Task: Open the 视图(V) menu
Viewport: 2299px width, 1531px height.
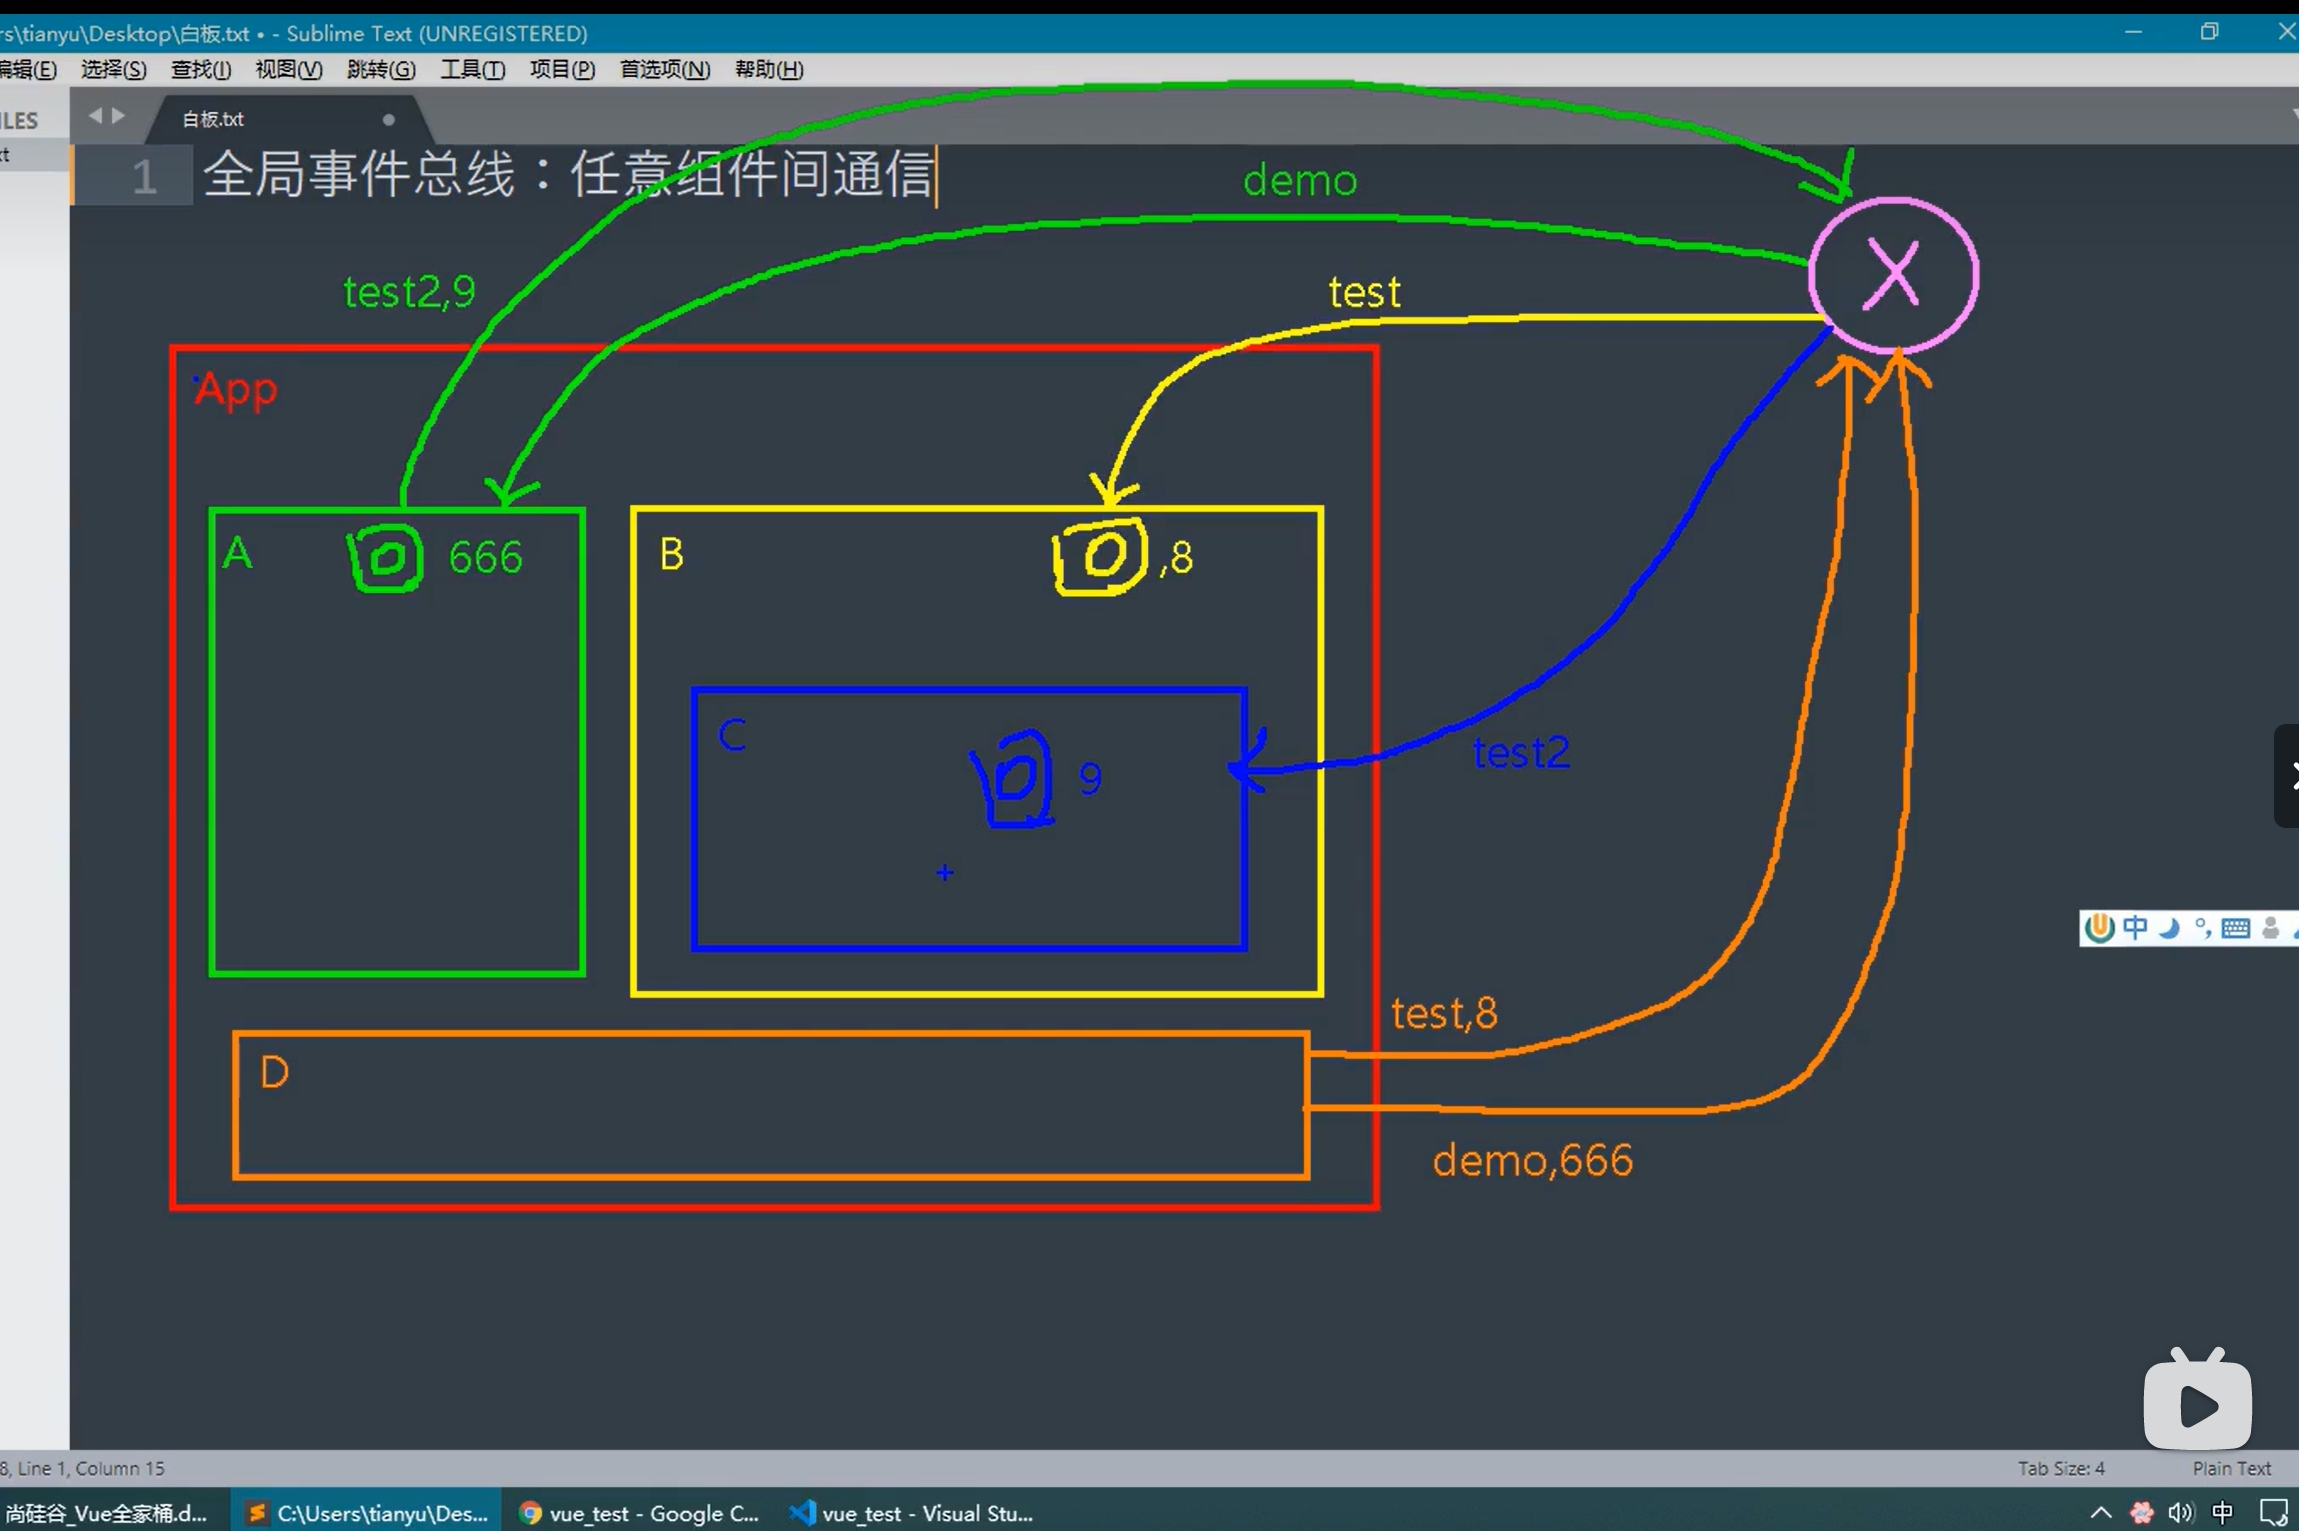Action: tap(288, 69)
